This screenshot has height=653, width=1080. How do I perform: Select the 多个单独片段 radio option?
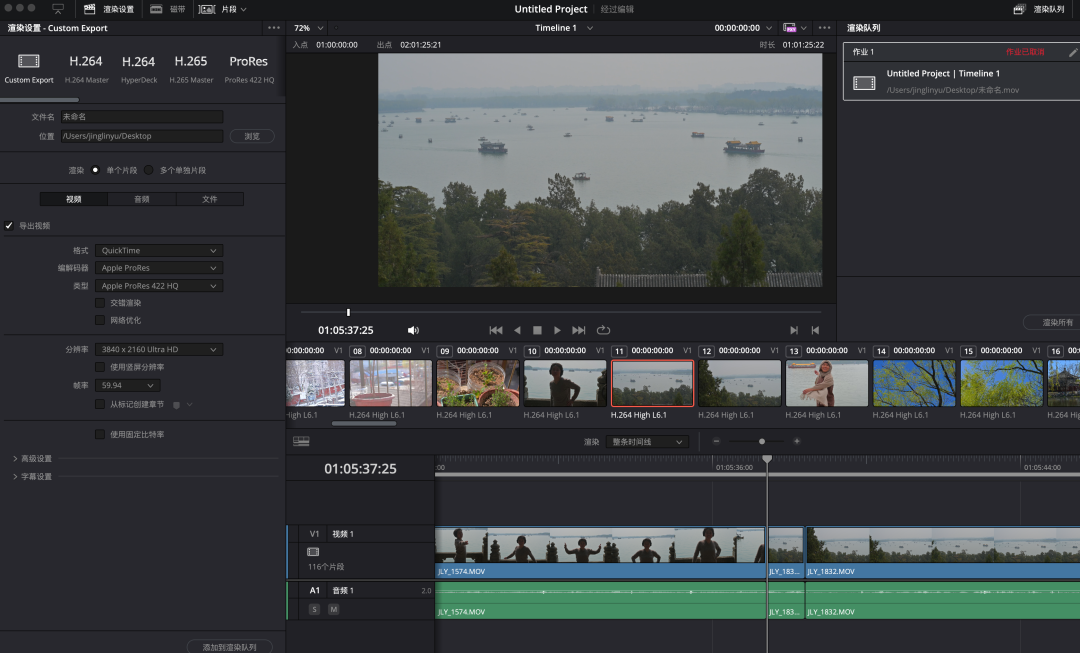point(149,170)
